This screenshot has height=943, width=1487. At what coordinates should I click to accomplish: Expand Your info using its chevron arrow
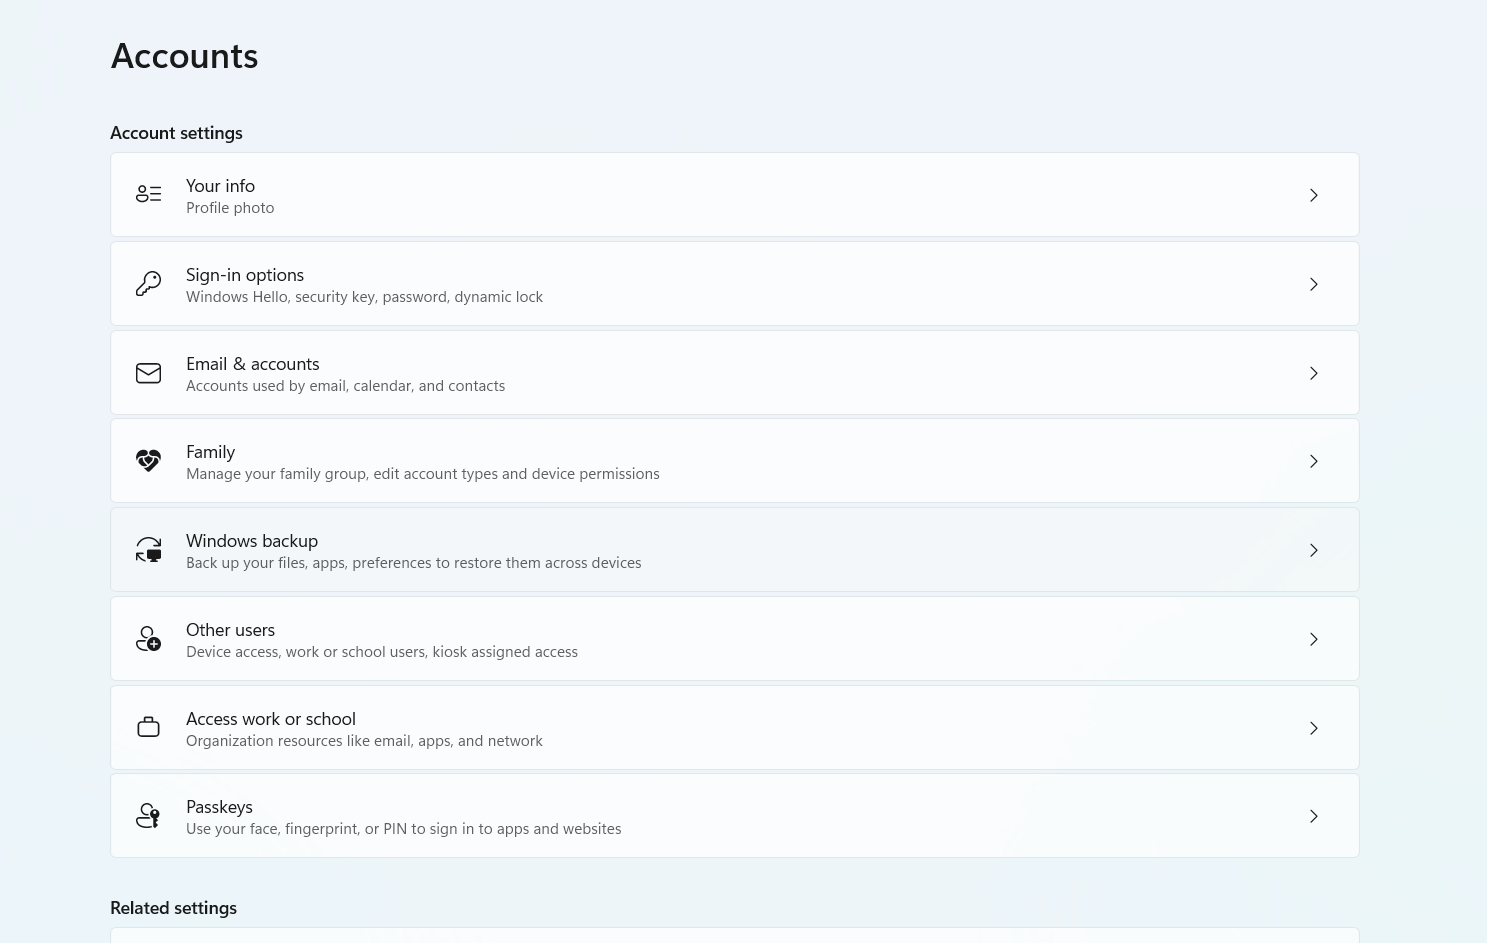(x=1314, y=195)
